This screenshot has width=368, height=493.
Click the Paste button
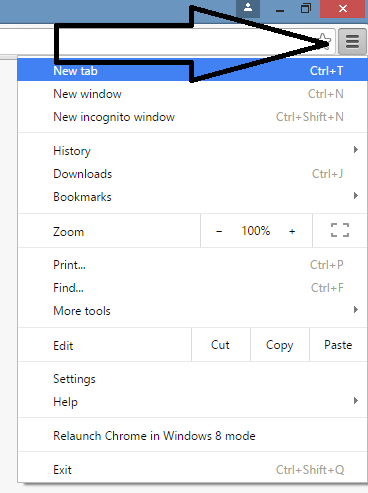[338, 345]
